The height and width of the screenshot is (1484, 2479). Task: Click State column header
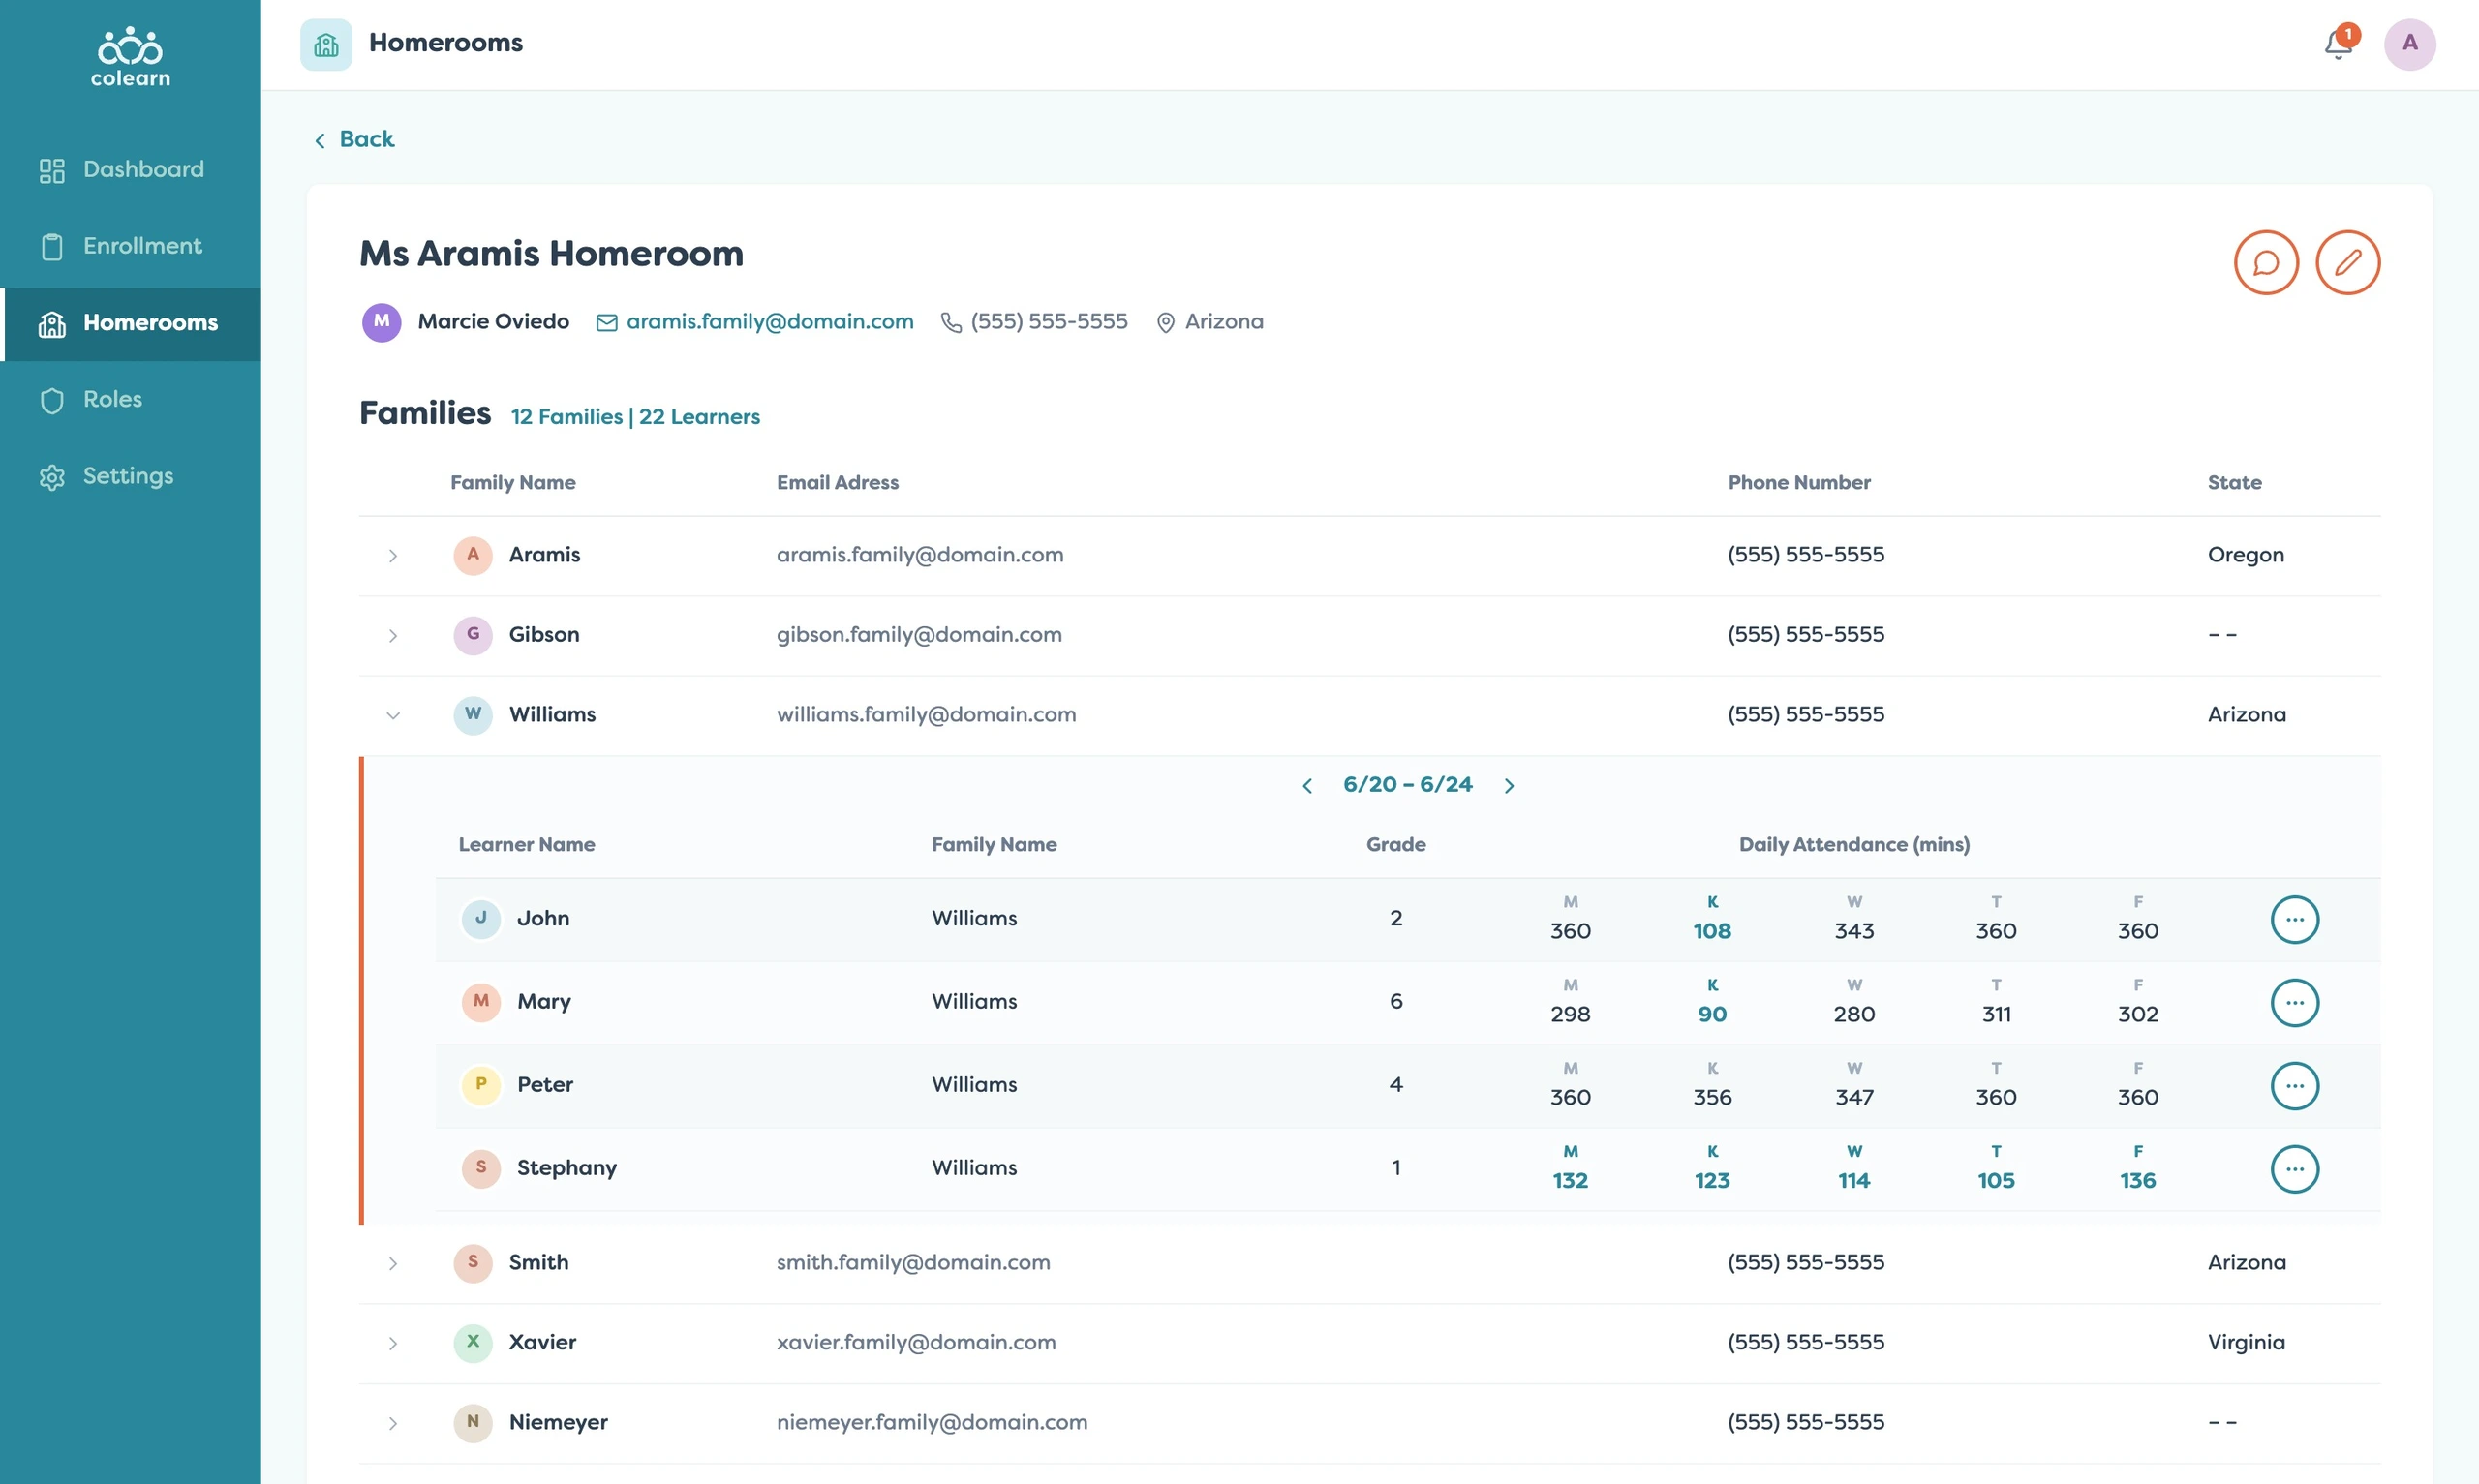[x=2234, y=483]
